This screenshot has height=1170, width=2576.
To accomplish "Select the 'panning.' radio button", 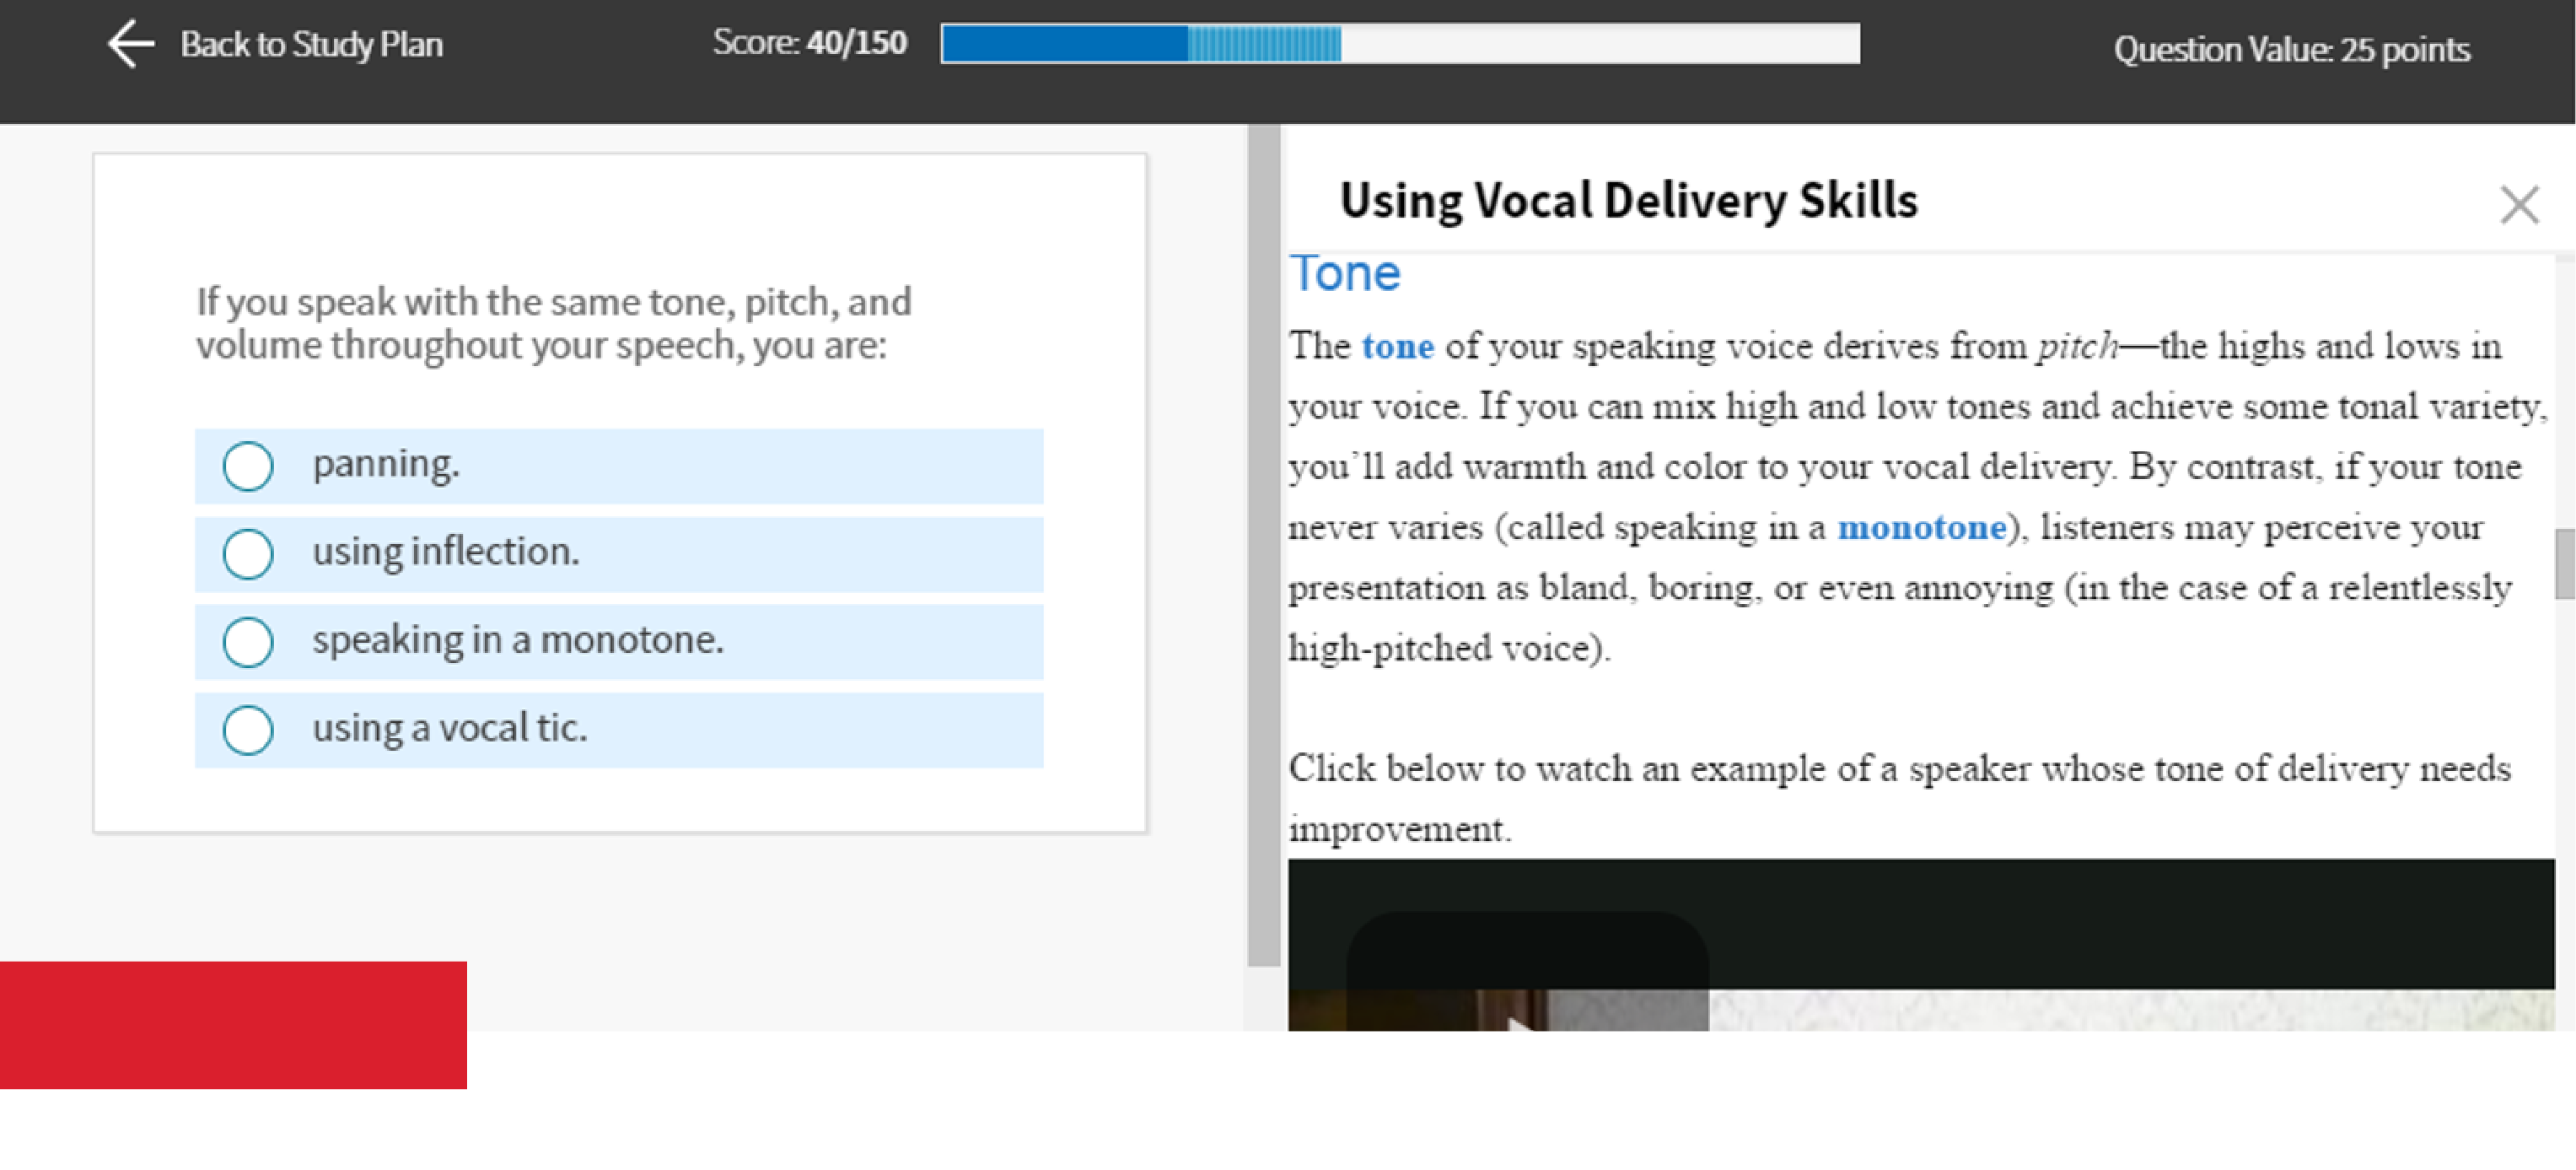I will (248, 466).
